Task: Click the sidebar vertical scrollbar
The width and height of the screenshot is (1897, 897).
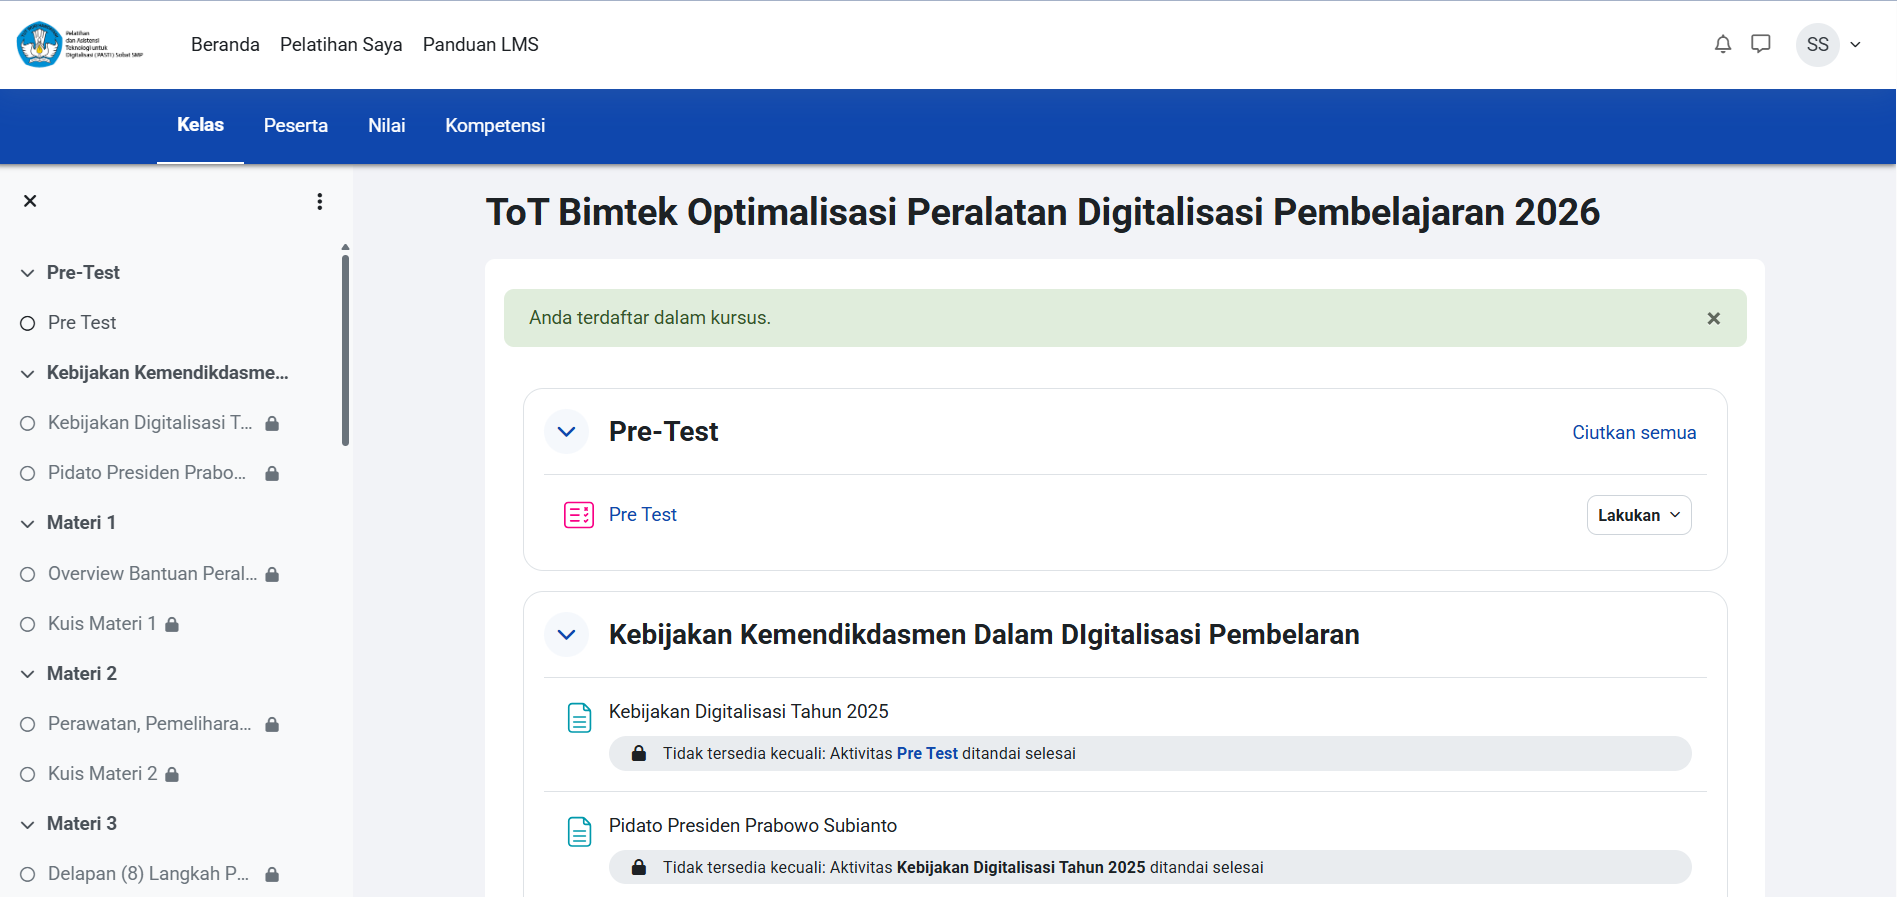Action: (x=345, y=350)
